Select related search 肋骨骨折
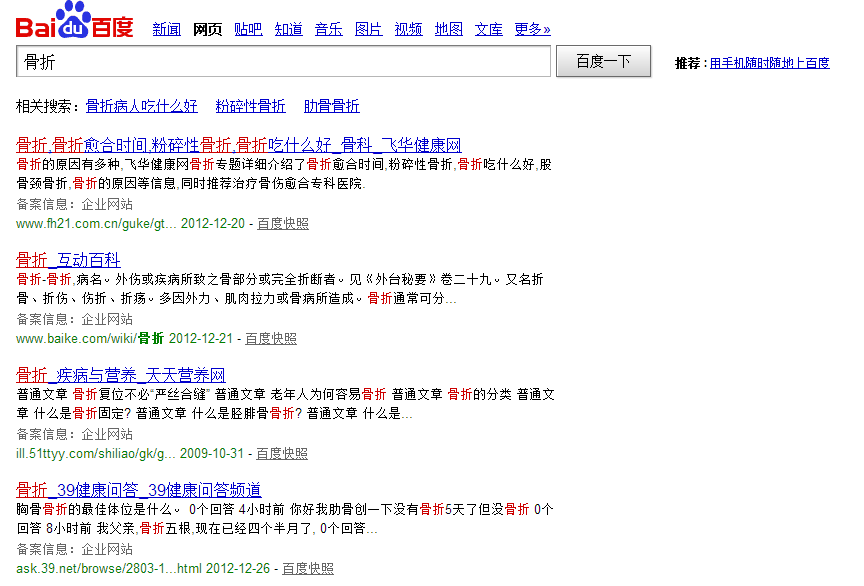 pyautogui.click(x=331, y=106)
